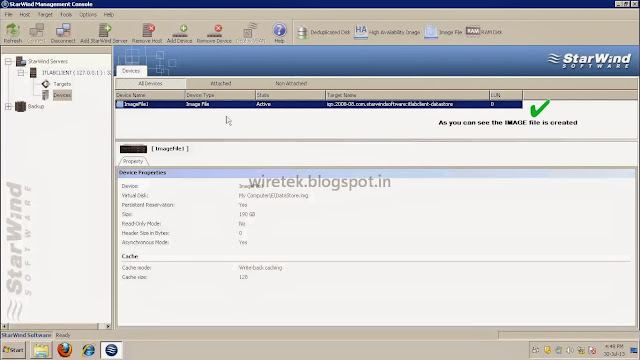Select StarWind Servers in the tree
640x360 pixels.
[47, 61]
